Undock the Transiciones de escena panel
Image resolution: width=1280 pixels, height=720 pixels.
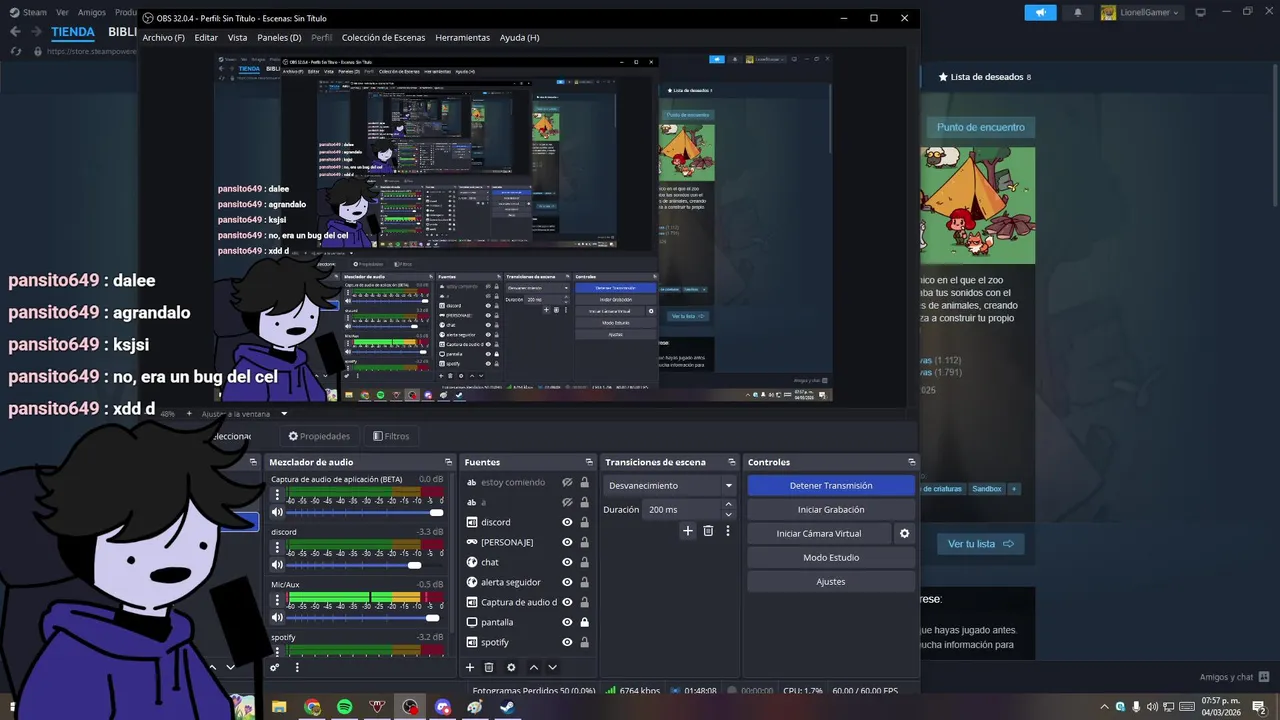733,462
